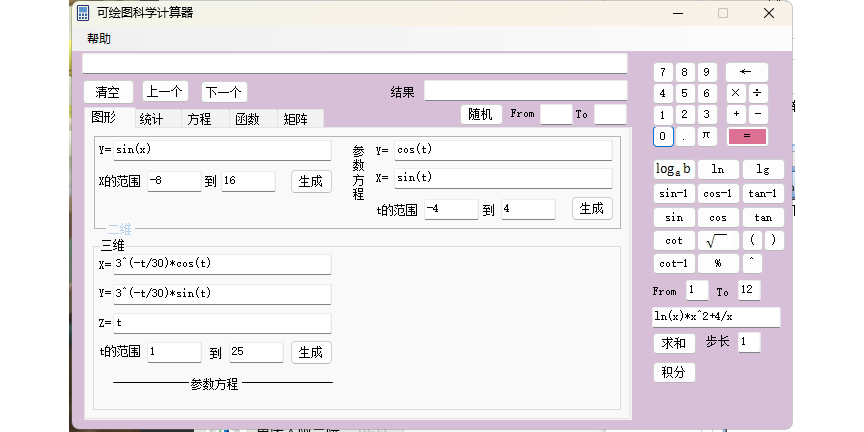Click the 上一个 previous button

(165, 91)
